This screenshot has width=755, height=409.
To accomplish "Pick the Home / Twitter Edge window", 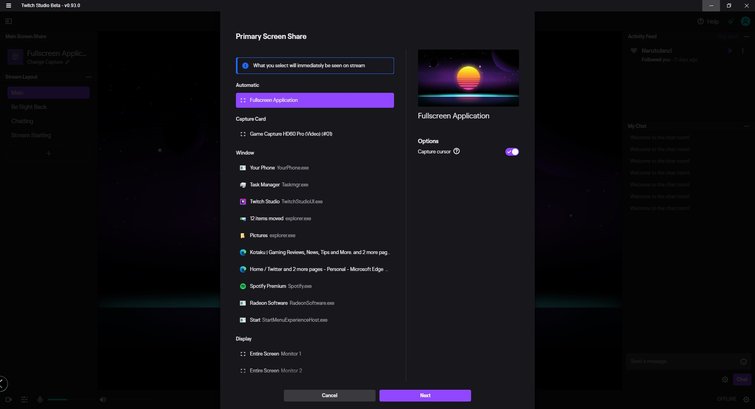I will [314, 269].
